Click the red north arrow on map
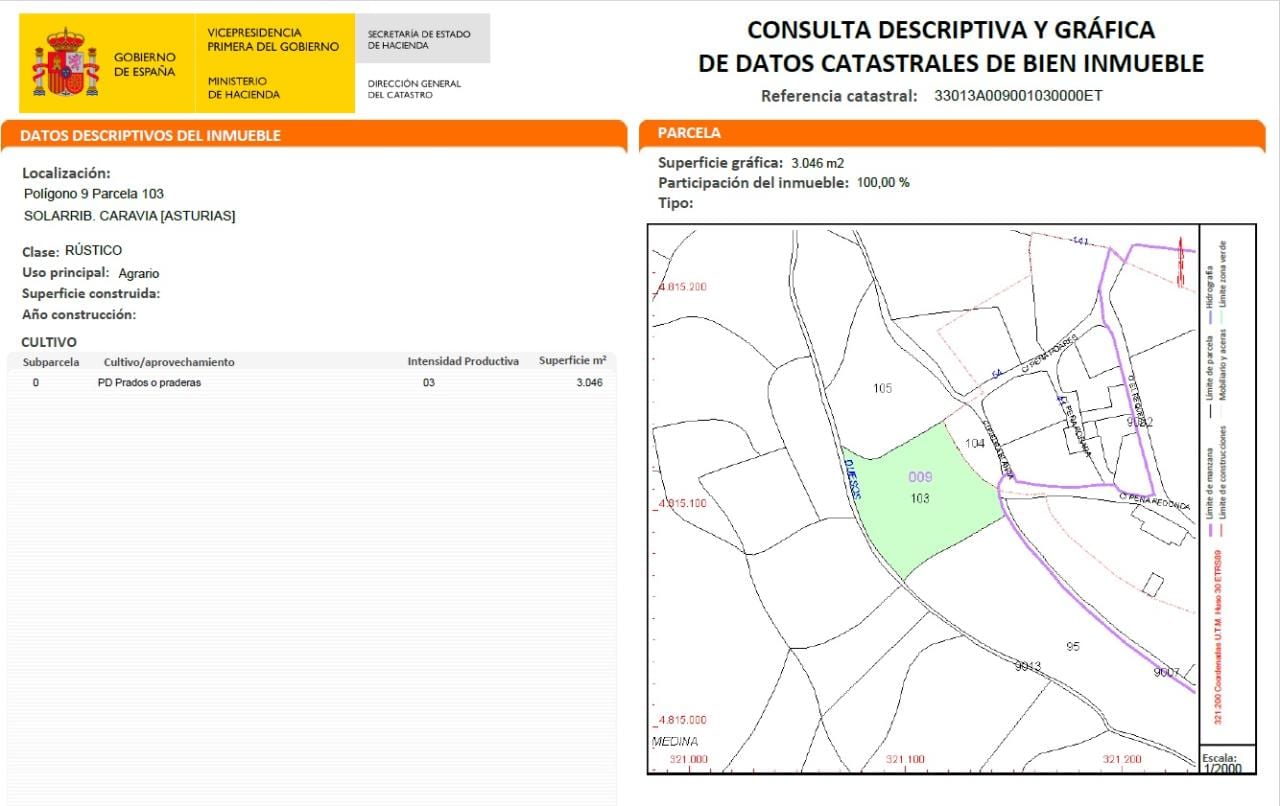 1183,263
